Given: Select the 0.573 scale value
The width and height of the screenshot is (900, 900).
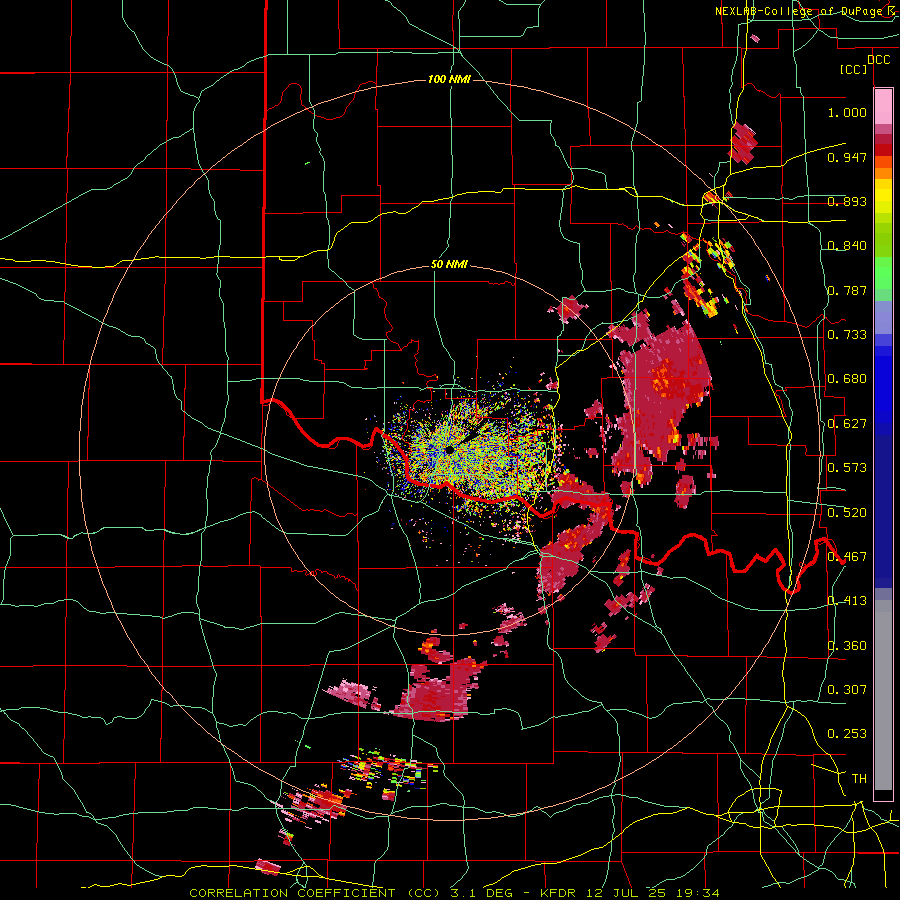Looking at the screenshot, I should 847,468.
